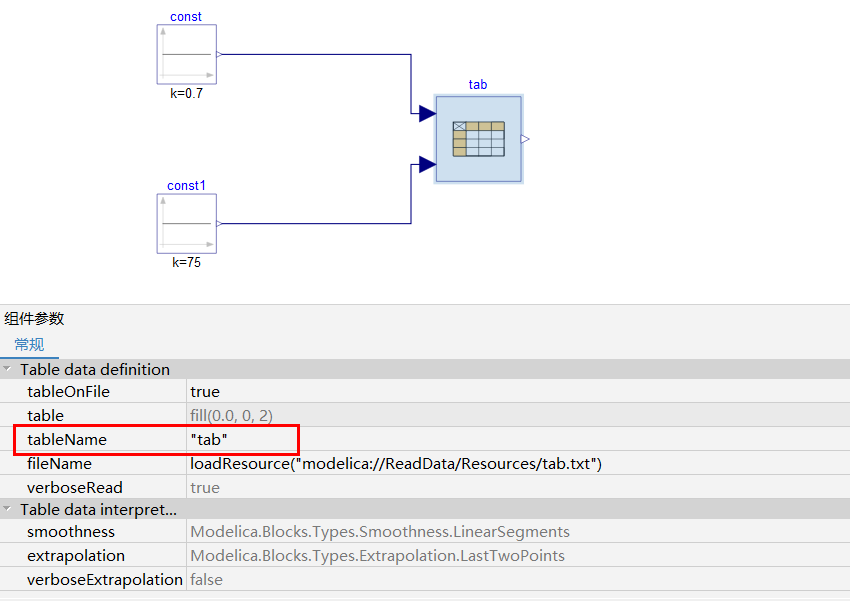Viewport: 850px width, 601px height.
Task: Open the smoothness LinearSegments value
Action: (380, 532)
